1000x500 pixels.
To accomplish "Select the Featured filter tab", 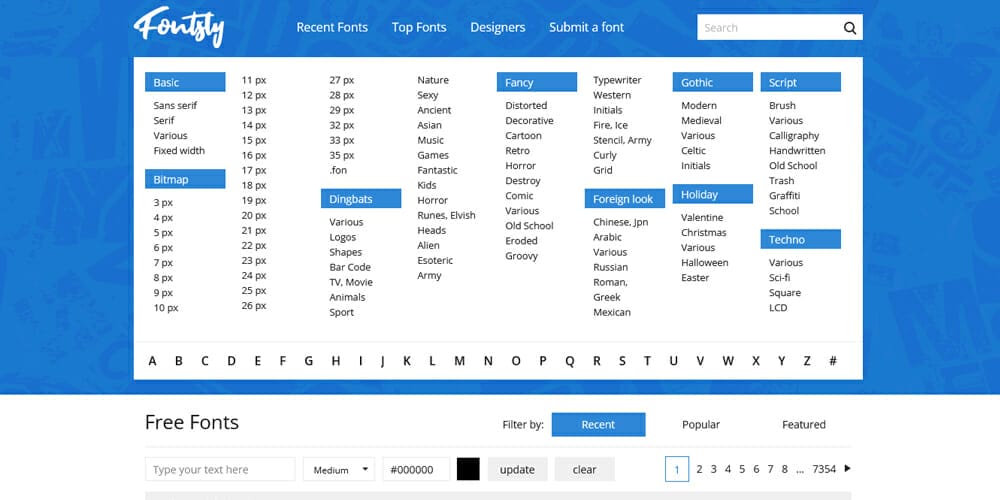I will point(804,425).
